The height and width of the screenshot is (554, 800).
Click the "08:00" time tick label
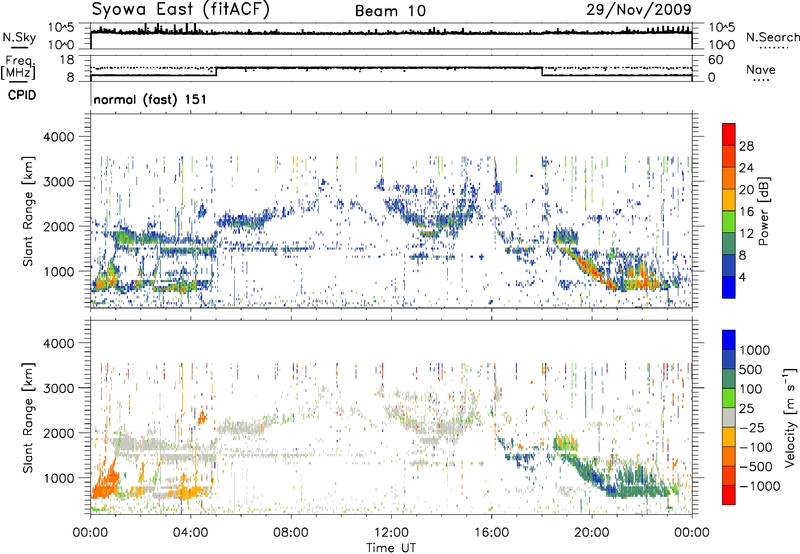tap(291, 533)
